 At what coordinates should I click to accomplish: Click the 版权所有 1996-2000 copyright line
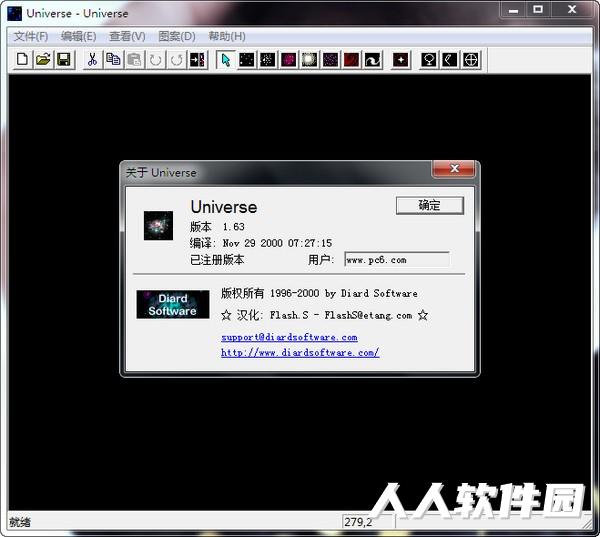pyautogui.click(x=319, y=294)
